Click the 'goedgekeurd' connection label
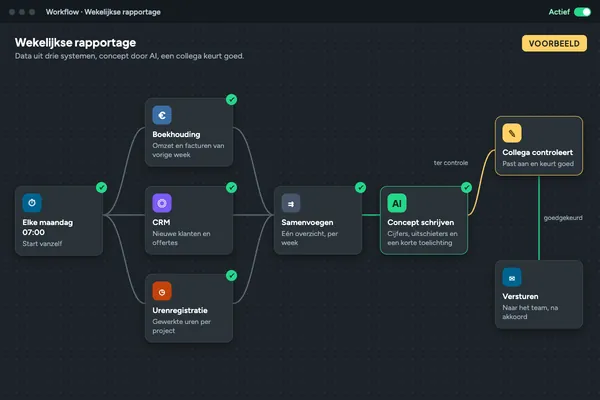Screen dimensions: 600x400 coord(563,218)
